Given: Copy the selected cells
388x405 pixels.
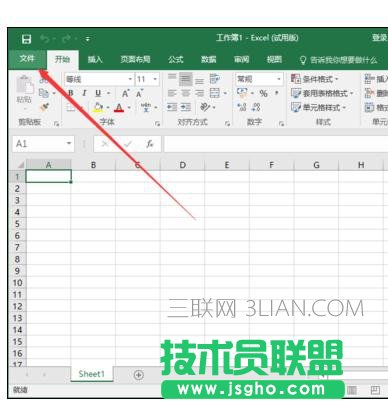Looking at the screenshot, I should point(44,93).
